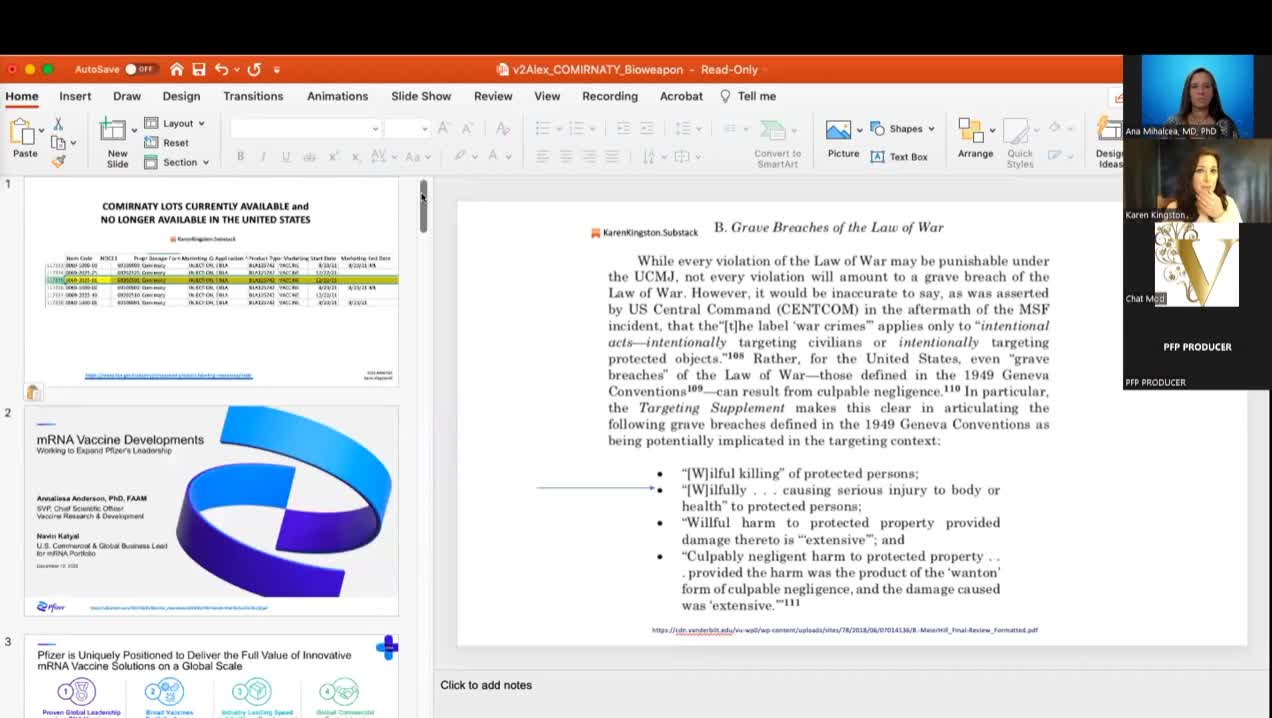Open the Draw ribbon tab
1272x718 pixels.
point(127,96)
